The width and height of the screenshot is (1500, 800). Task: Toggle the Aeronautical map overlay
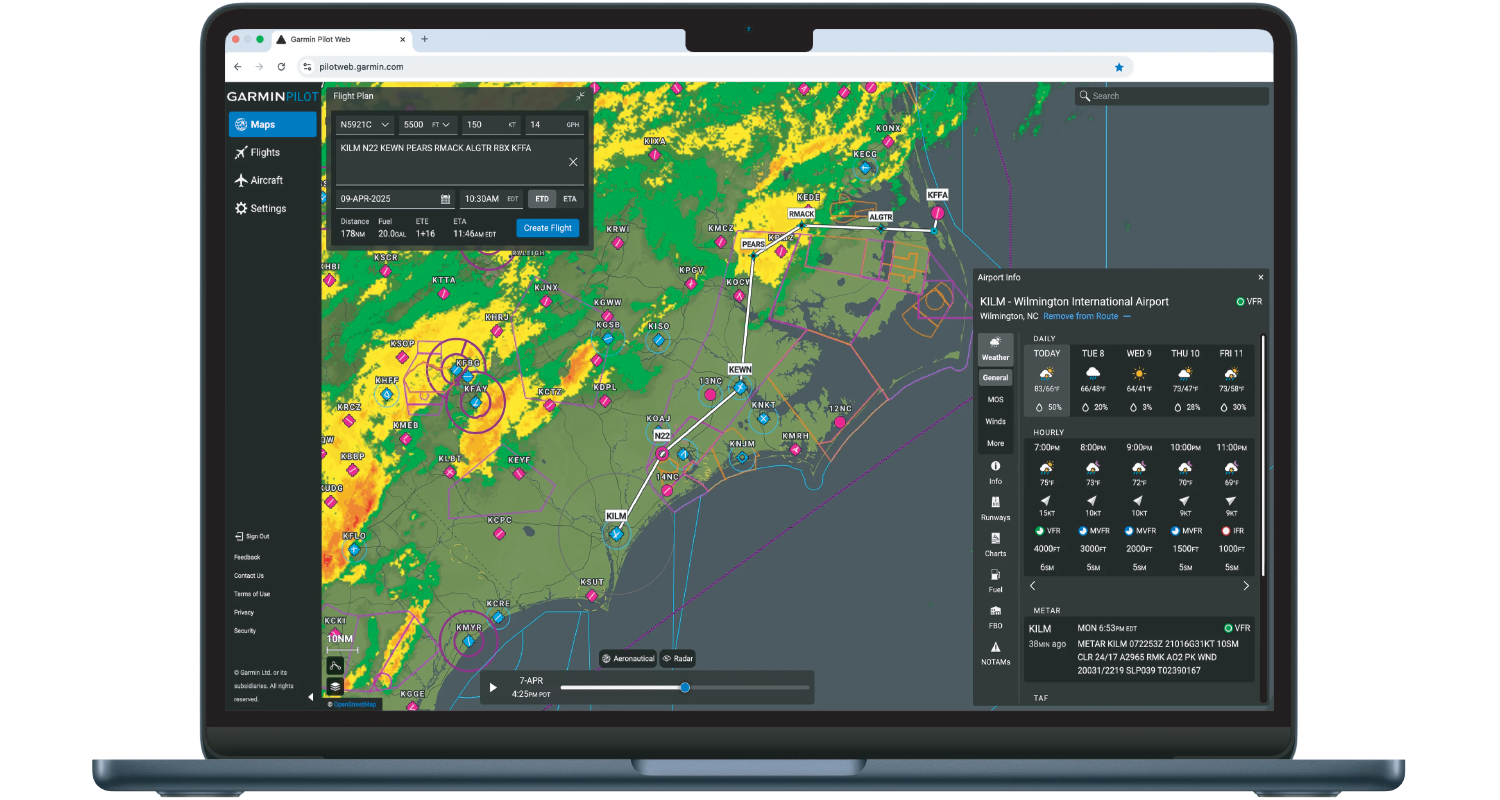tap(628, 658)
